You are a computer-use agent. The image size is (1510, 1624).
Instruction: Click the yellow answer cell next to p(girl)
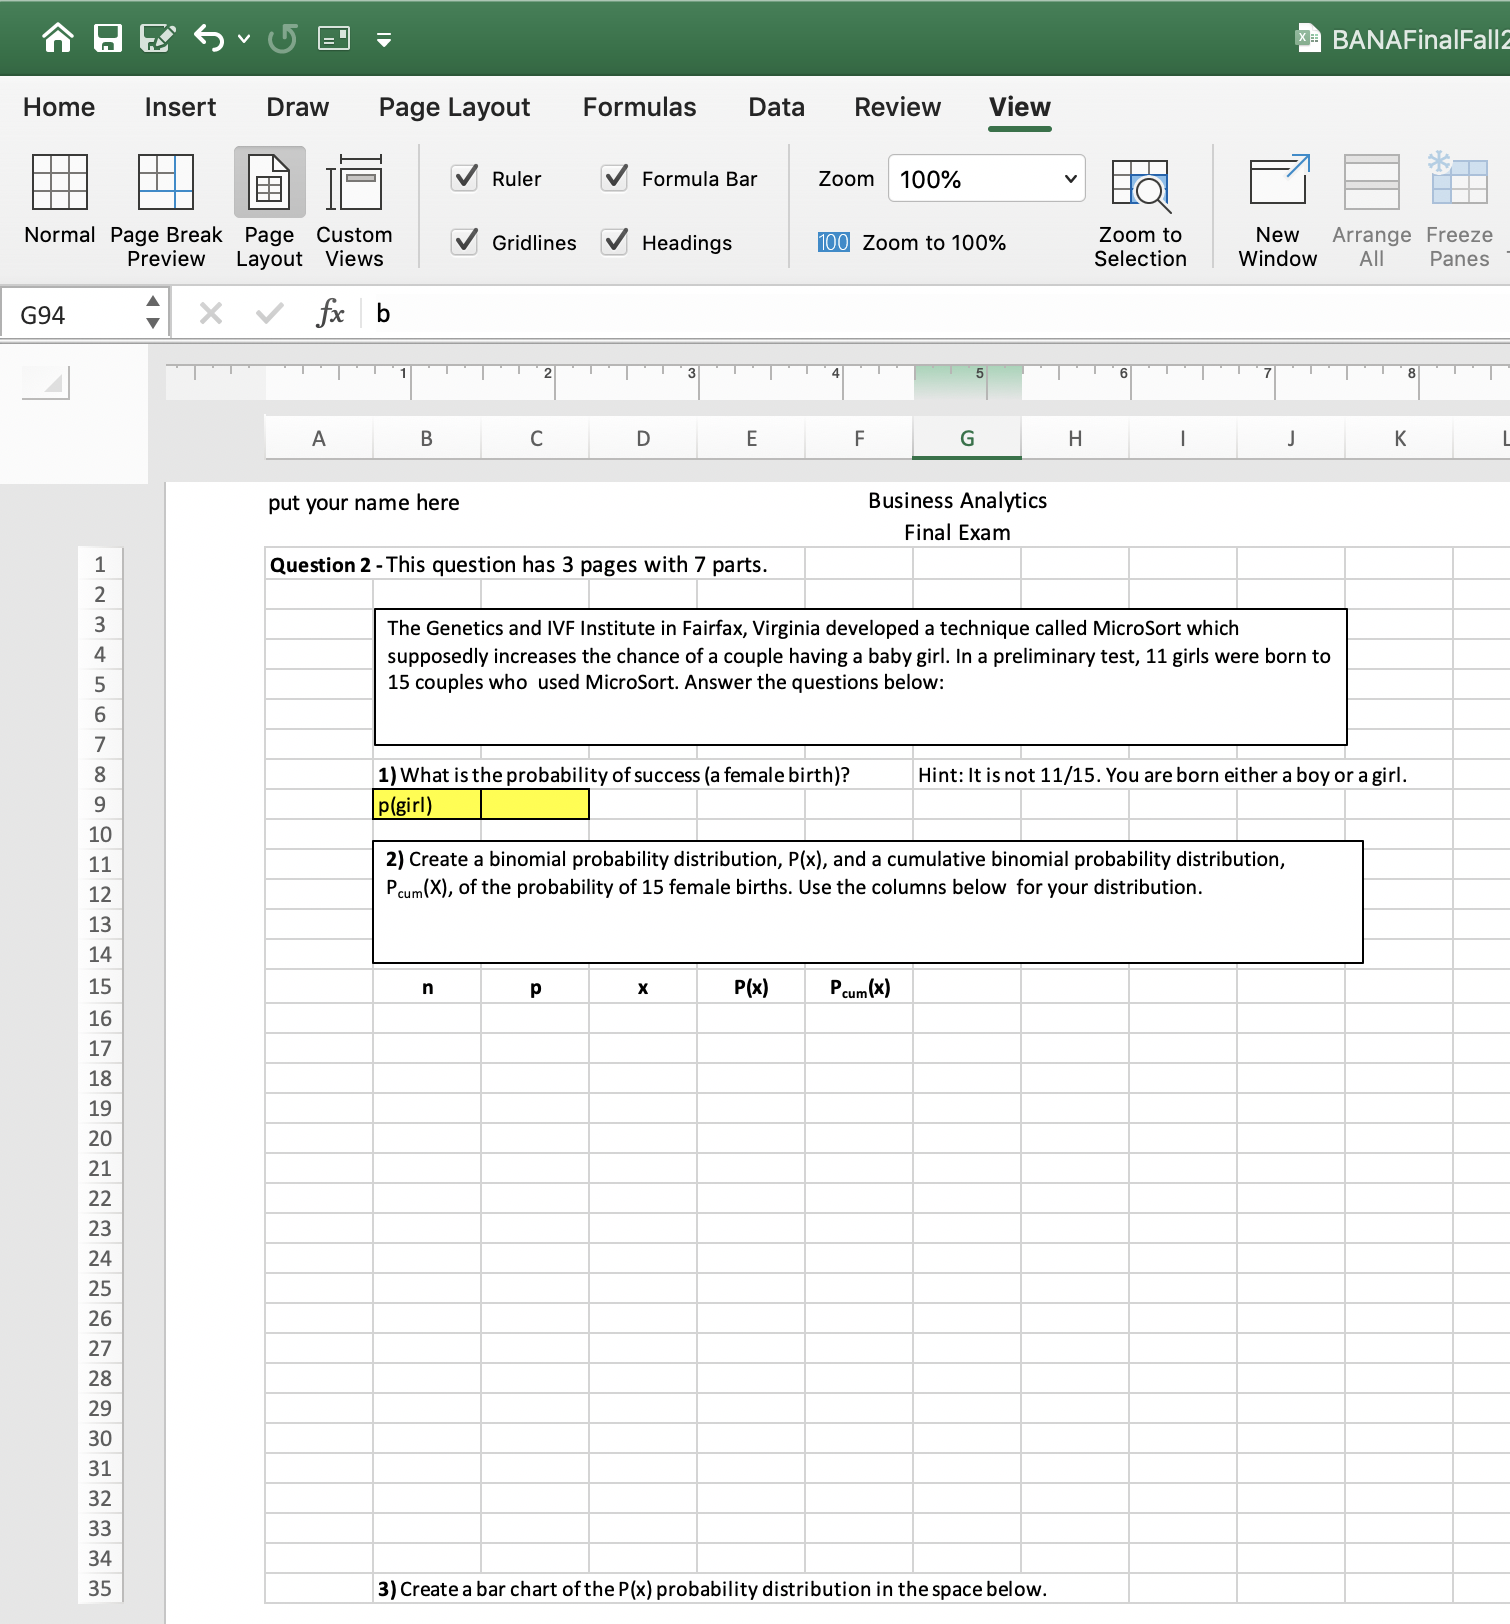click(x=535, y=804)
